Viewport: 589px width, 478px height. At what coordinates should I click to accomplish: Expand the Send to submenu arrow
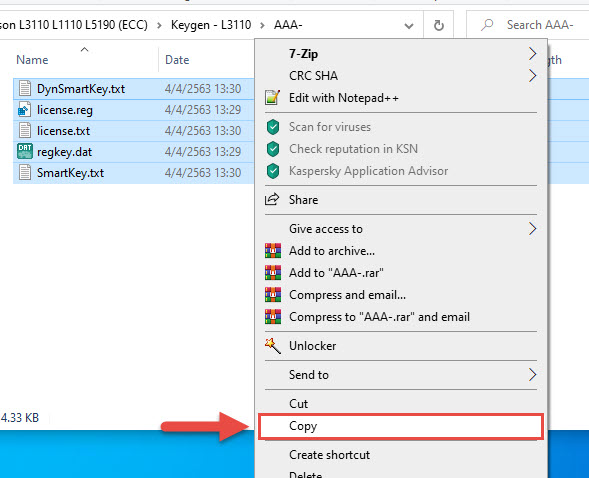(532, 374)
